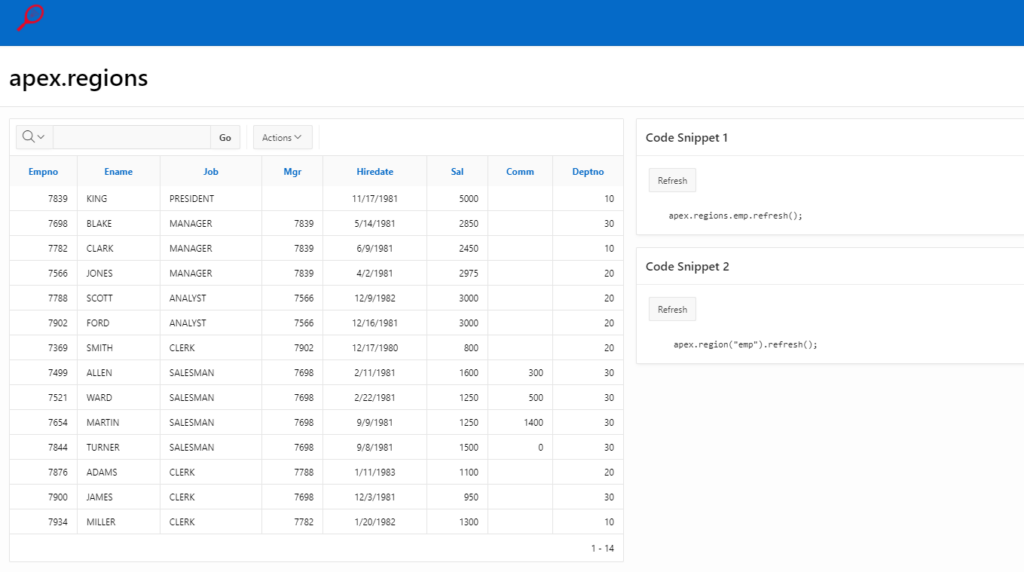Click the apex.region("emp").refresh() code text
Viewport: 1024px width, 572px height.
coord(745,344)
